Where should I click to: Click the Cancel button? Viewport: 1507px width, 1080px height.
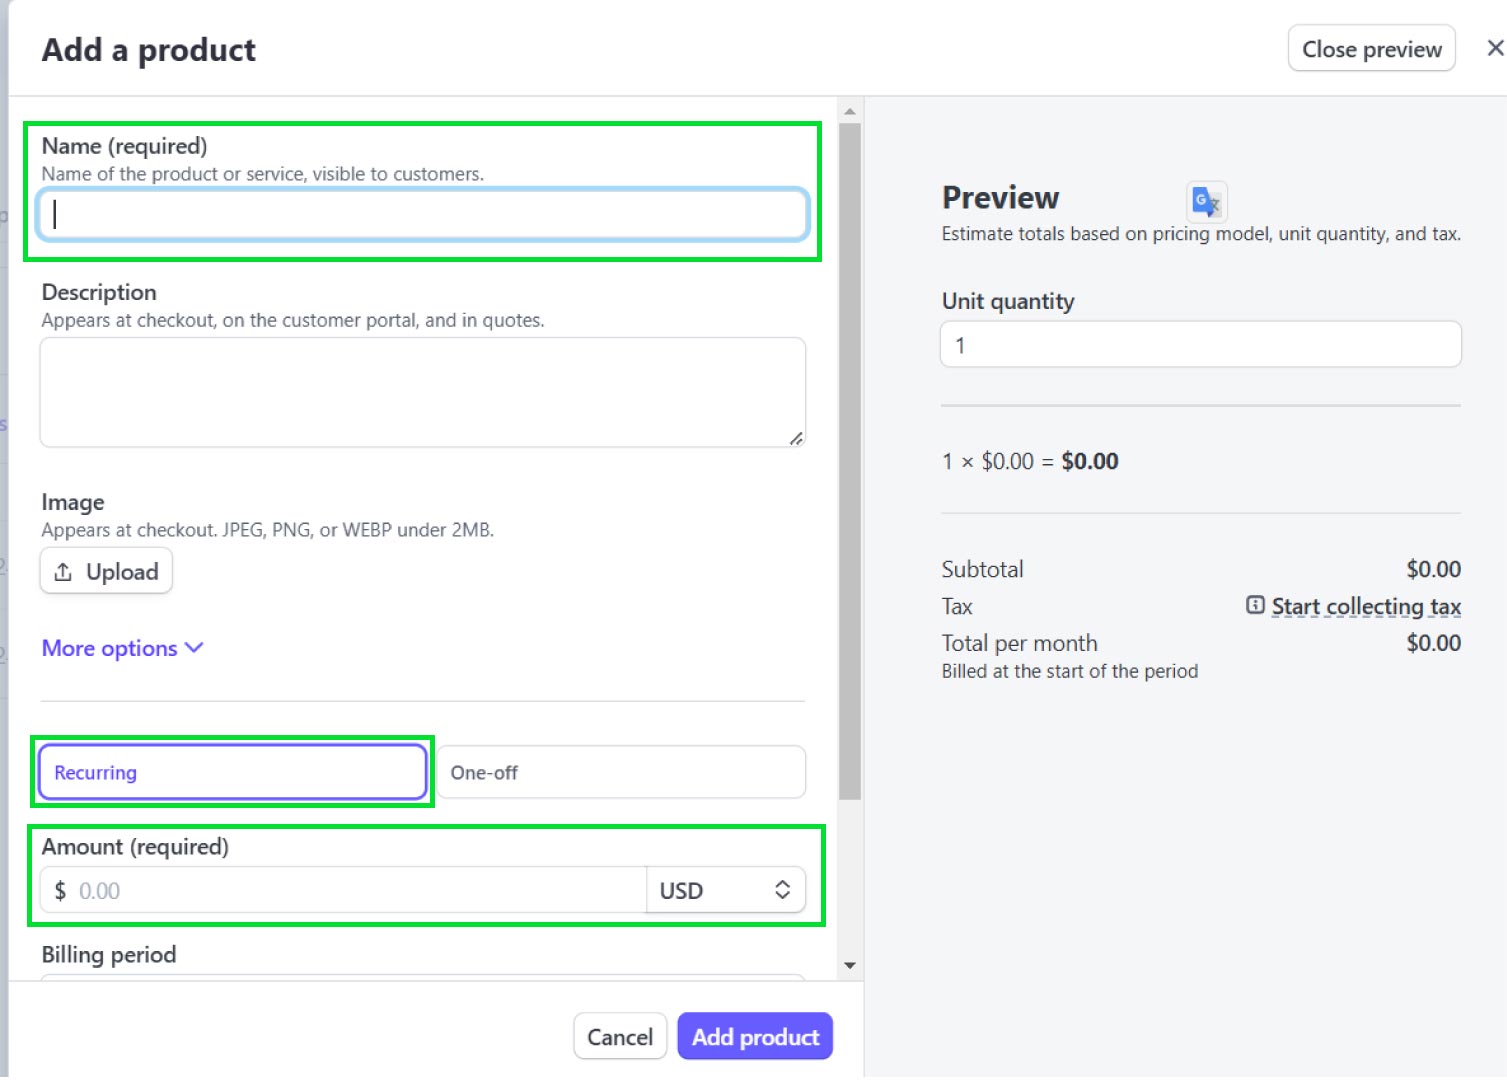click(619, 1036)
